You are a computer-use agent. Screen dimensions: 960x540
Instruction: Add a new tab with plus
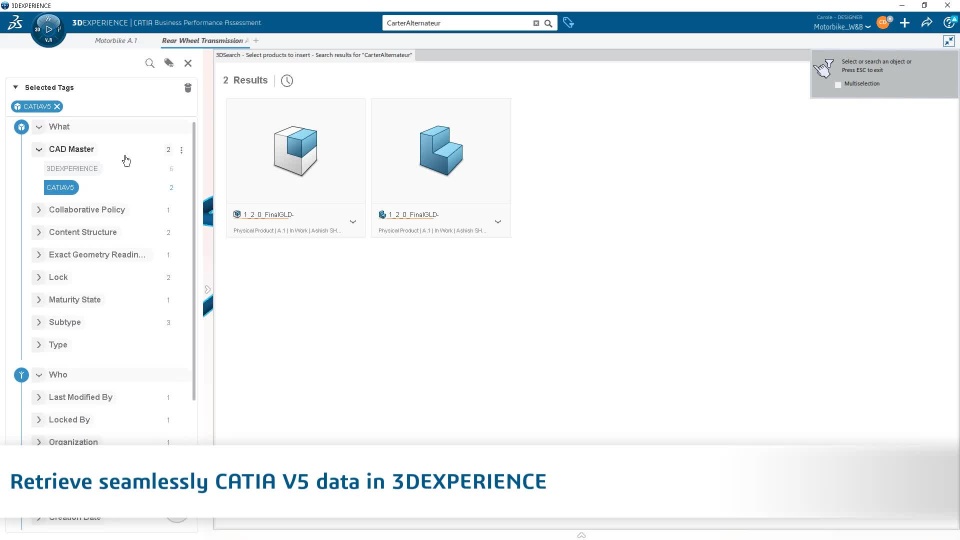[x=256, y=40]
